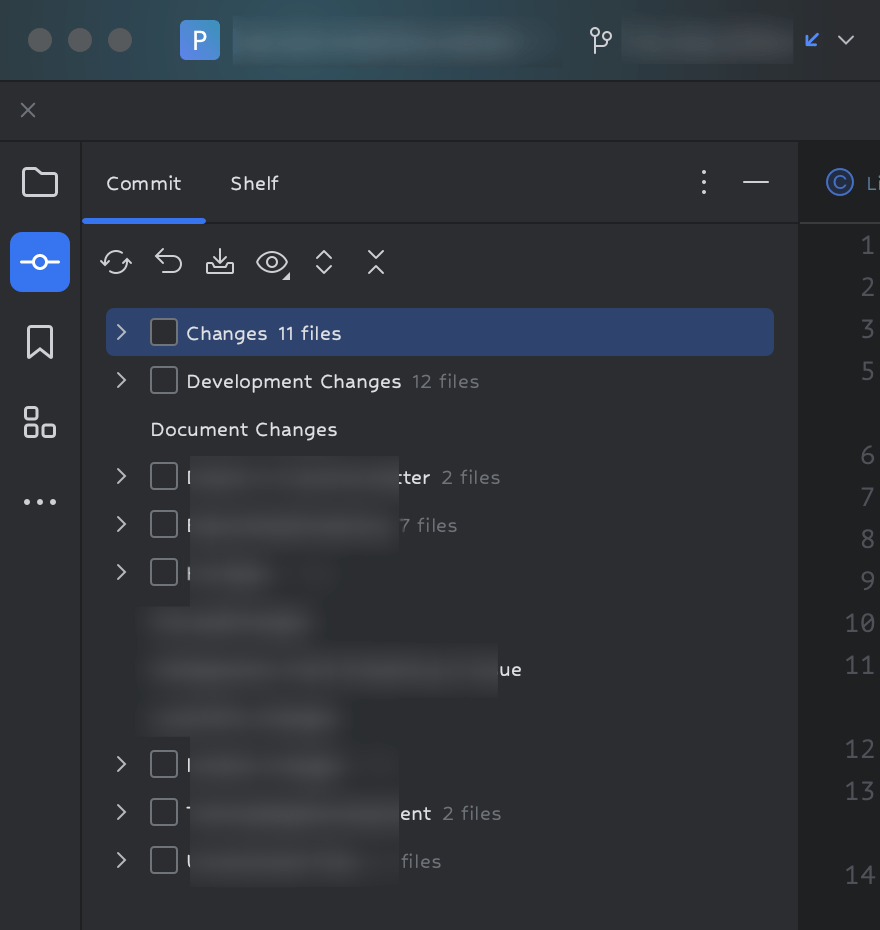Refresh the changes list with the refresh icon
The height and width of the screenshot is (930, 880).
coord(116,262)
